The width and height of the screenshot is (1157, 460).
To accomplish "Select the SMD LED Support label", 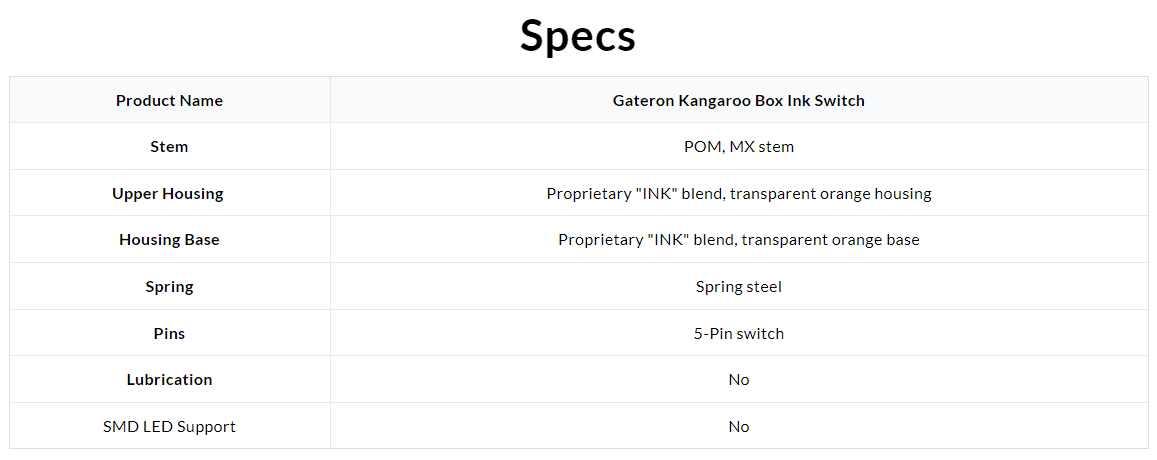I will (170, 426).
